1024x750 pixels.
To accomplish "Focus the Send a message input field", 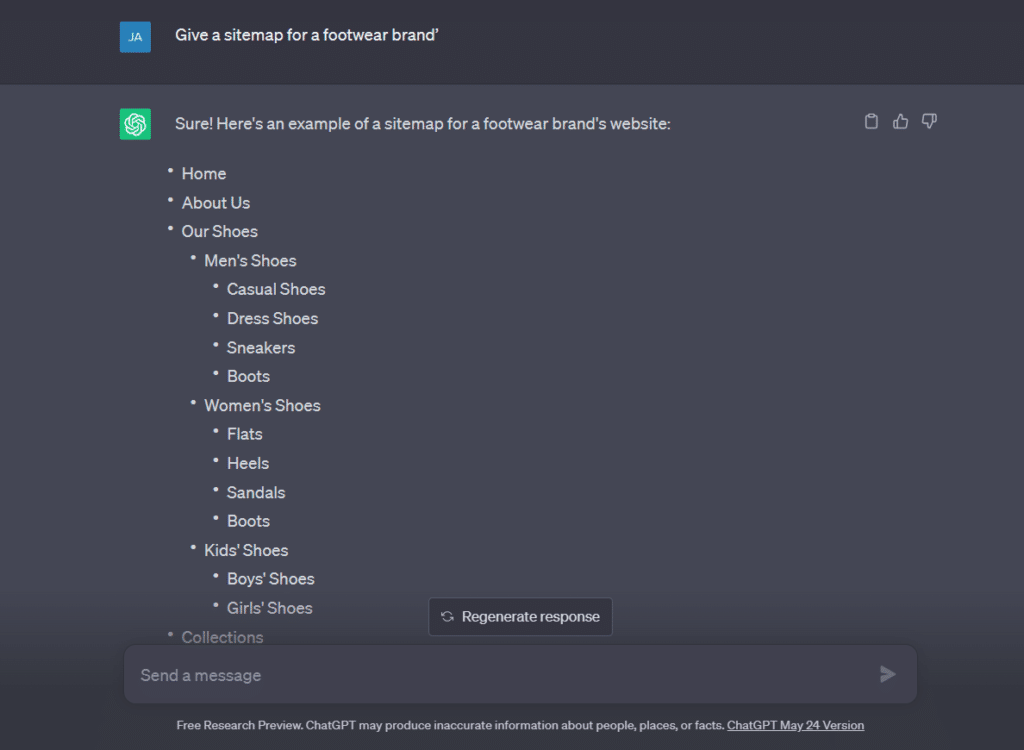I will (x=500, y=675).
